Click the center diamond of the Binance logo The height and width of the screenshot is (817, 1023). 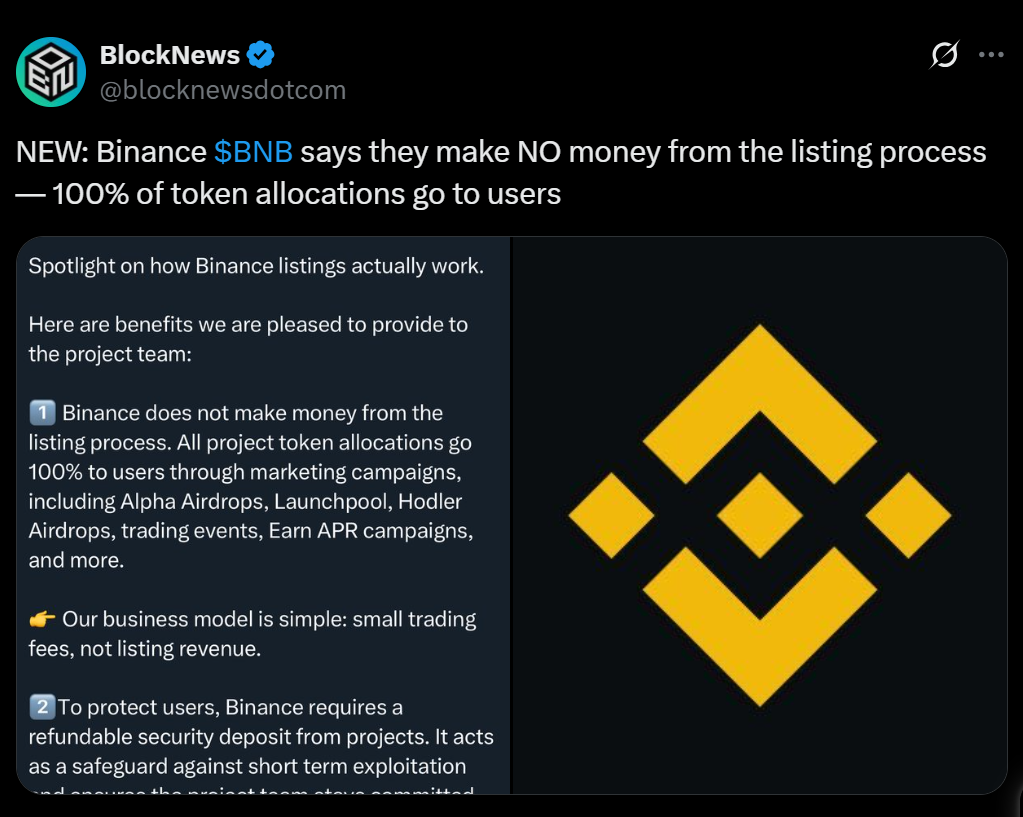759,515
